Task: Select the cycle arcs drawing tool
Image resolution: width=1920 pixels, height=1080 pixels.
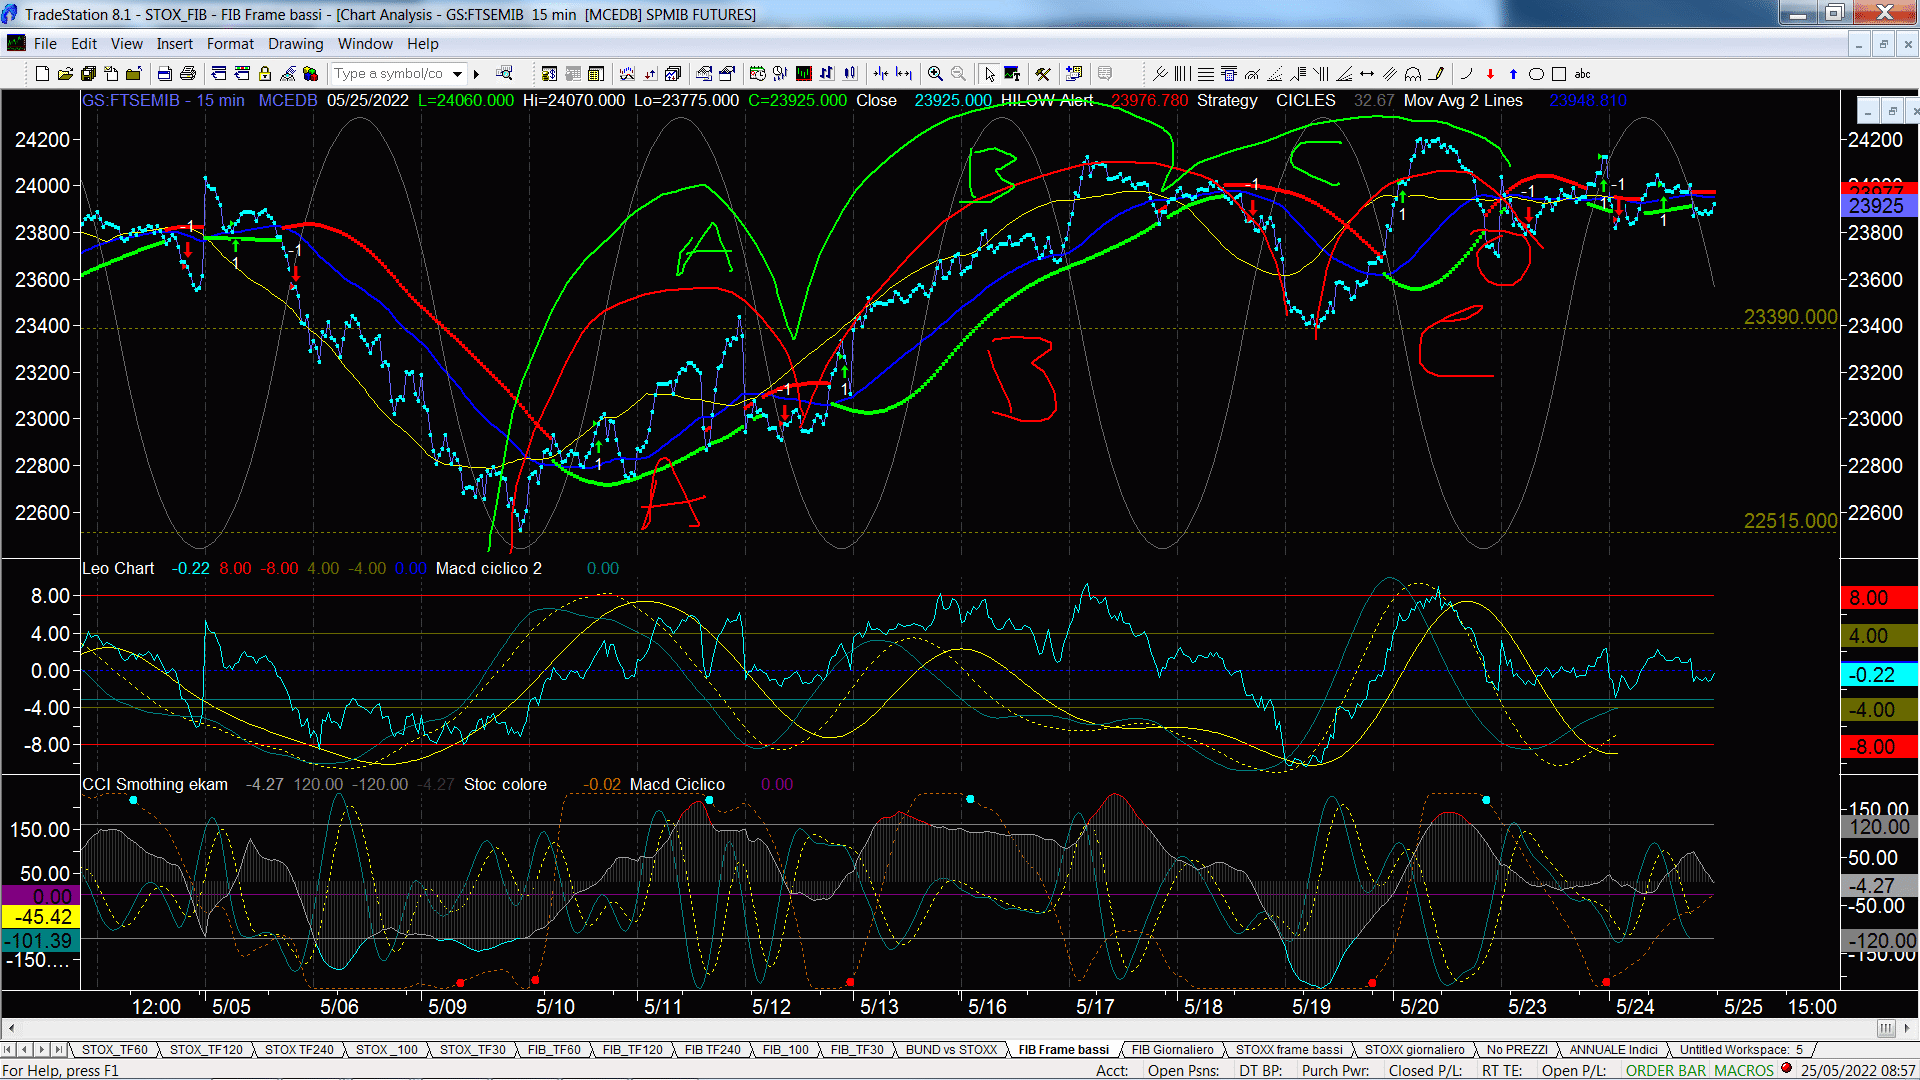Action: [x=1413, y=74]
